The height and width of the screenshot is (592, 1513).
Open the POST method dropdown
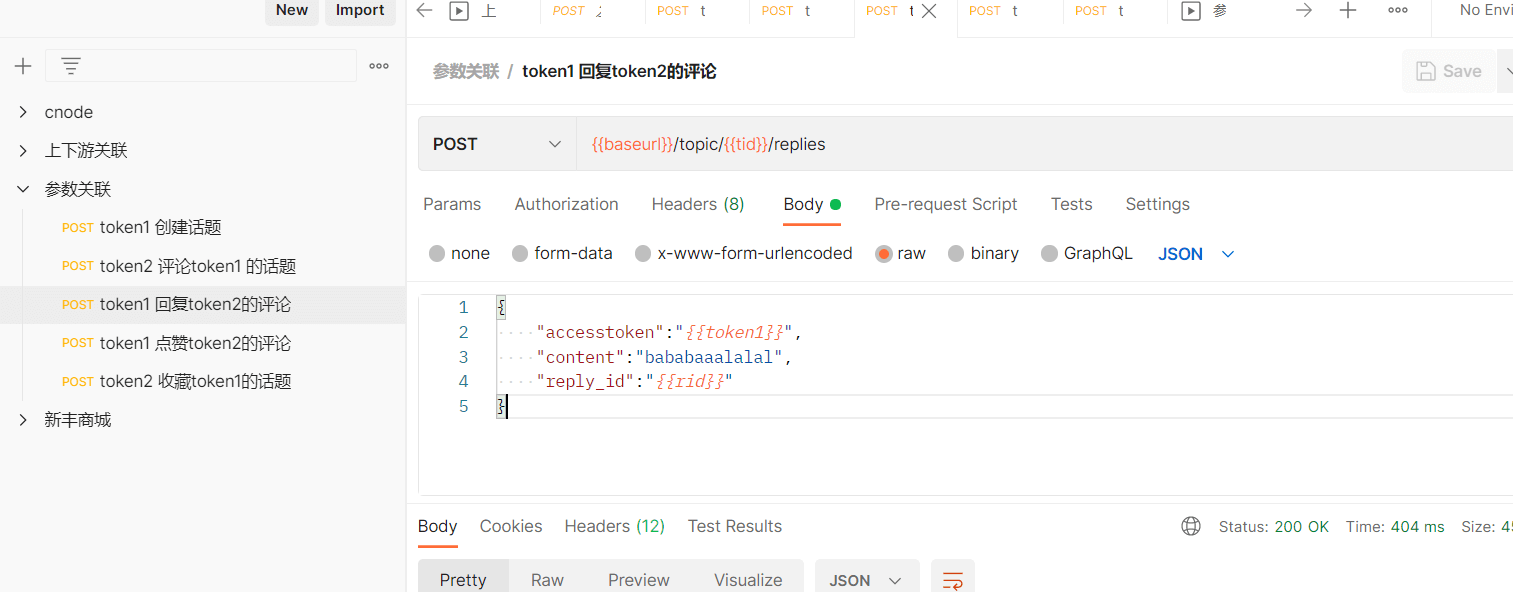click(x=497, y=144)
